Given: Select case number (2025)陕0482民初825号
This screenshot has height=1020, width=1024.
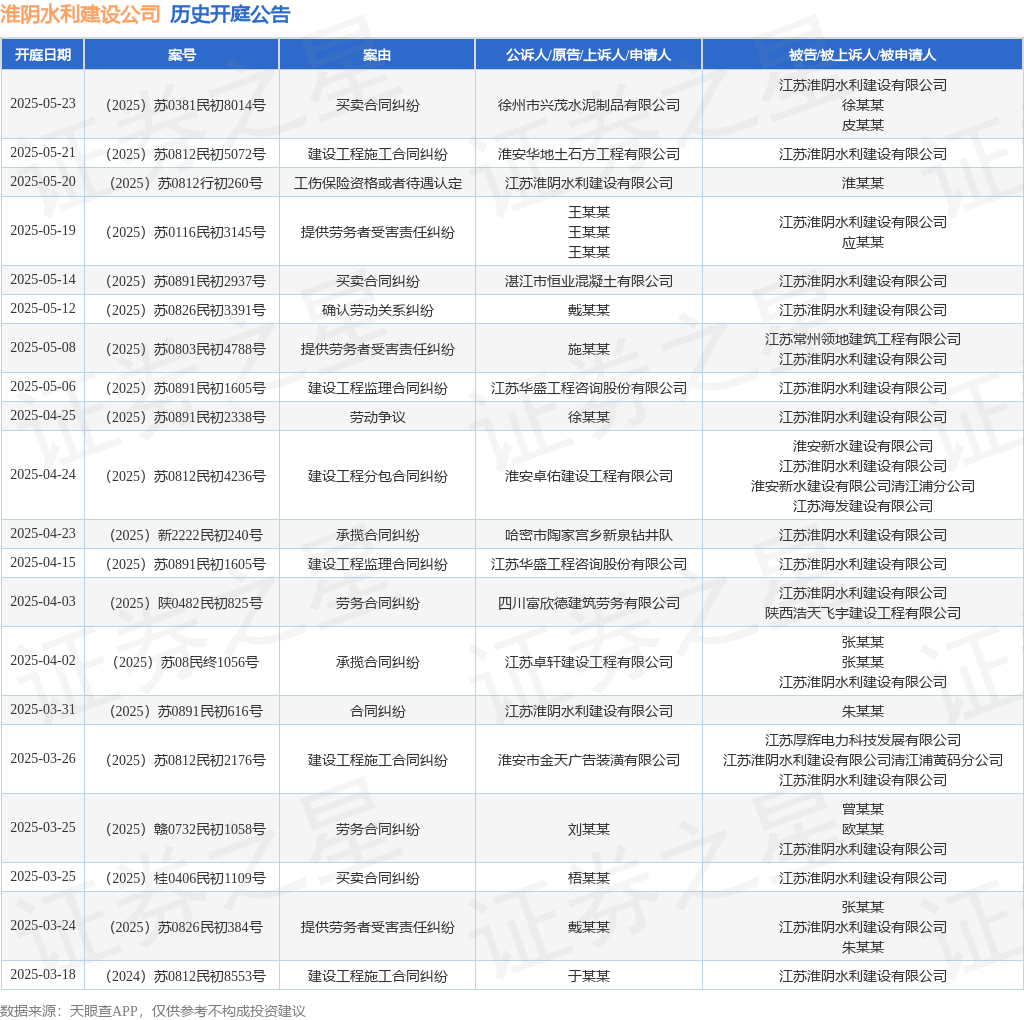Looking at the screenshot, I should tap(185, 603).
